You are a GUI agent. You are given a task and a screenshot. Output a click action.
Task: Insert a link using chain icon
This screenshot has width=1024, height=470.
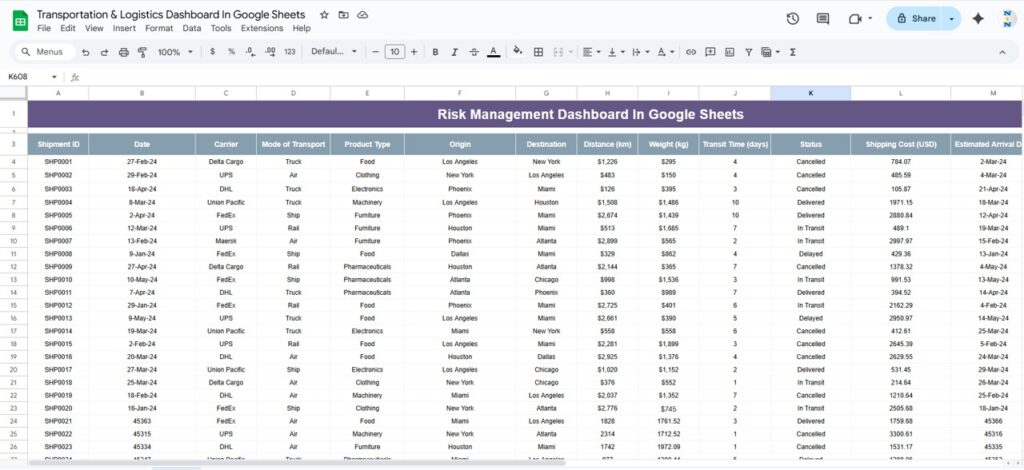tap(690, 52)
